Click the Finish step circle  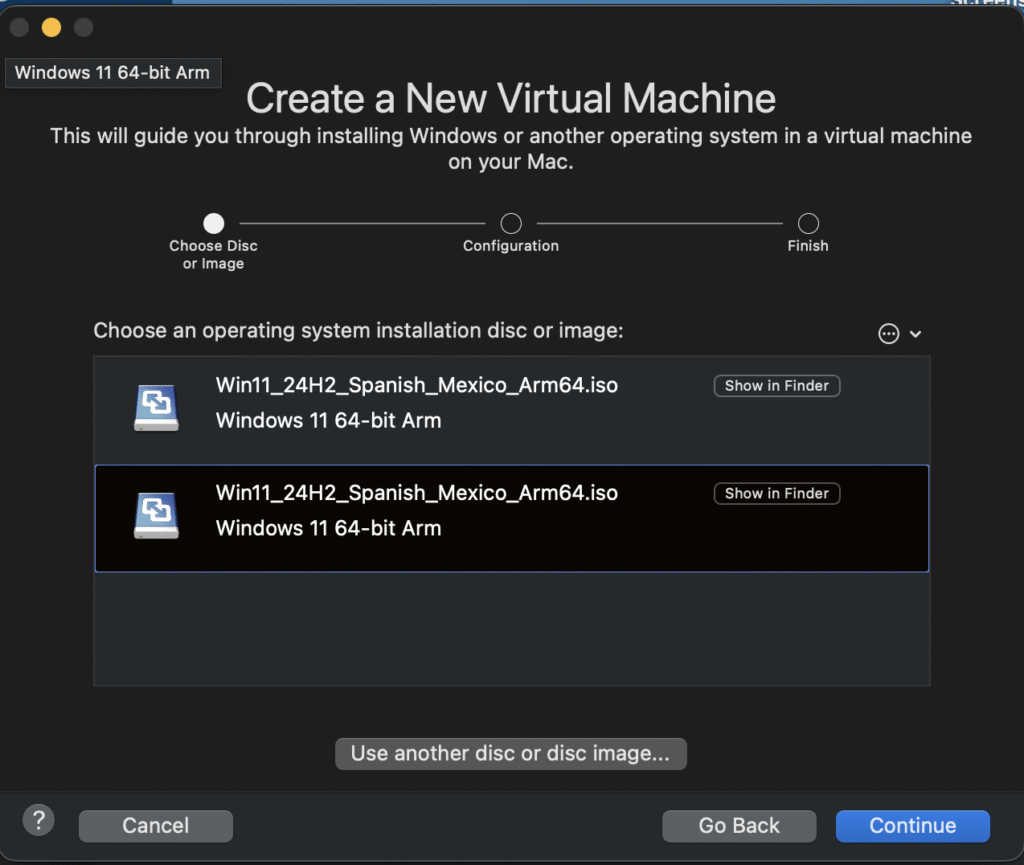[x=808, y=223]
